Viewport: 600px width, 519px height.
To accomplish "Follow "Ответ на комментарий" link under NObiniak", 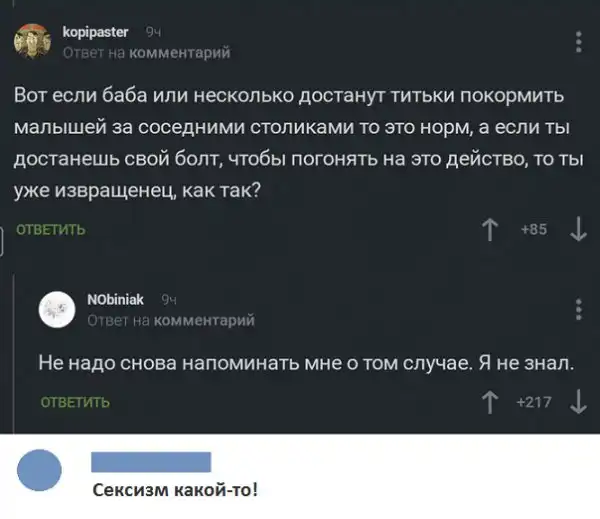I will pyautogui.click(x=170, y=319).
